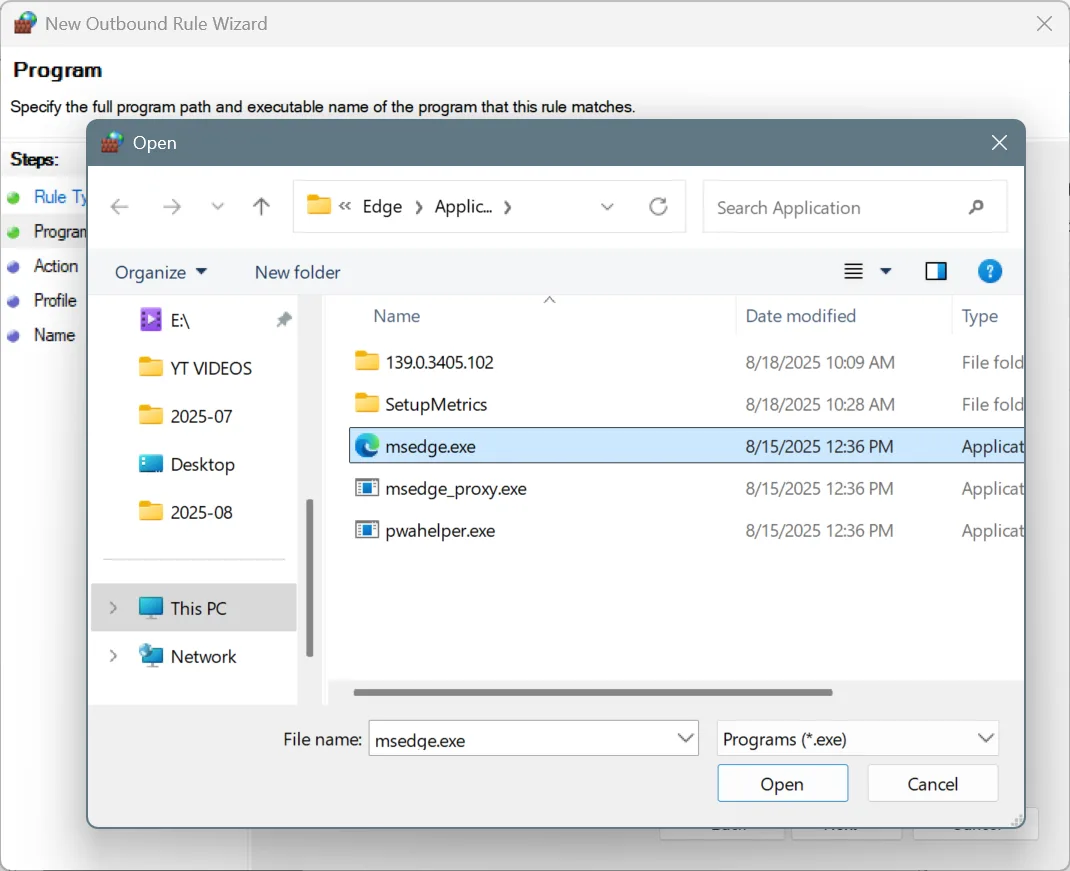Select Profile step in wizard Steps list

[55, 300]
